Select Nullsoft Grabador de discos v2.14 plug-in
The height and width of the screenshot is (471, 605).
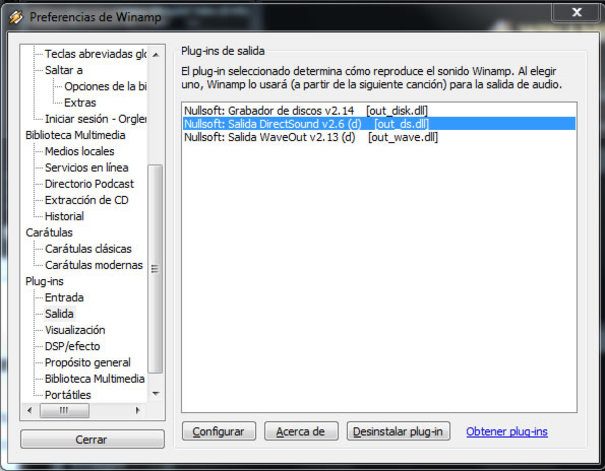pyautogui.click(x=379, y=111)
